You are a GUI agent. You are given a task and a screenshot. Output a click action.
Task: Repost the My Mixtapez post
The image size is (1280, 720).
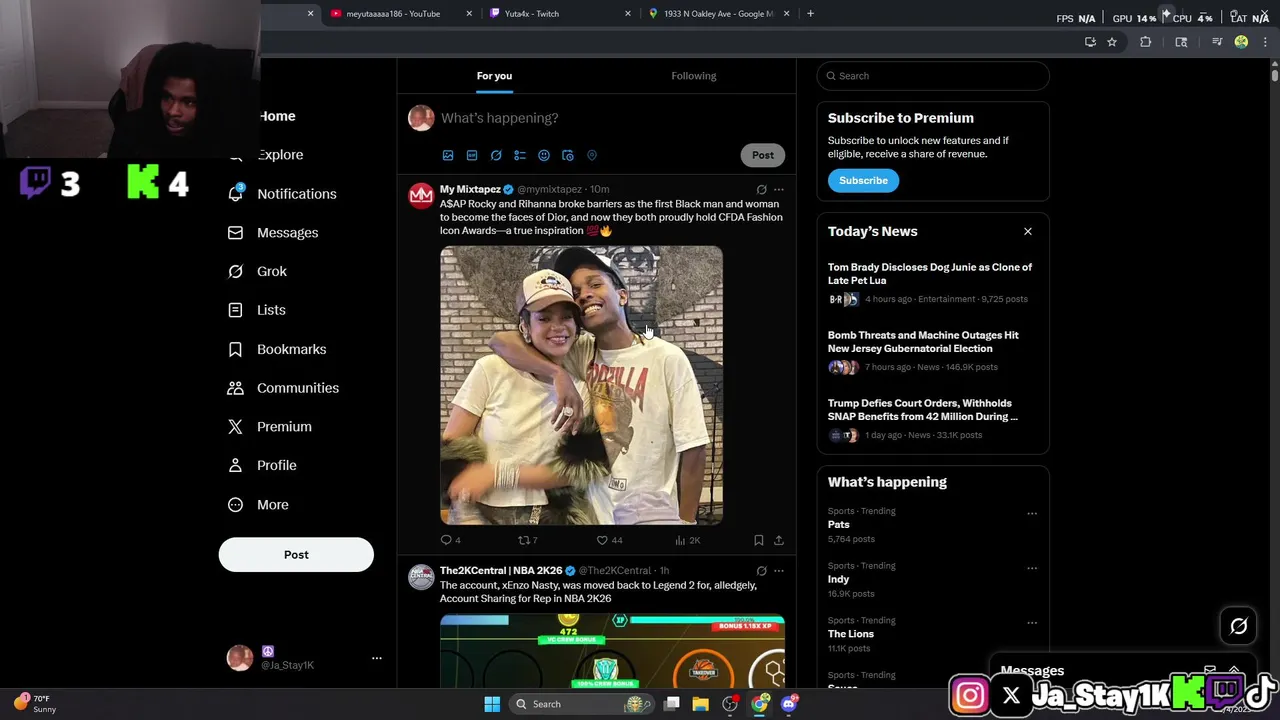click(523, 540)
